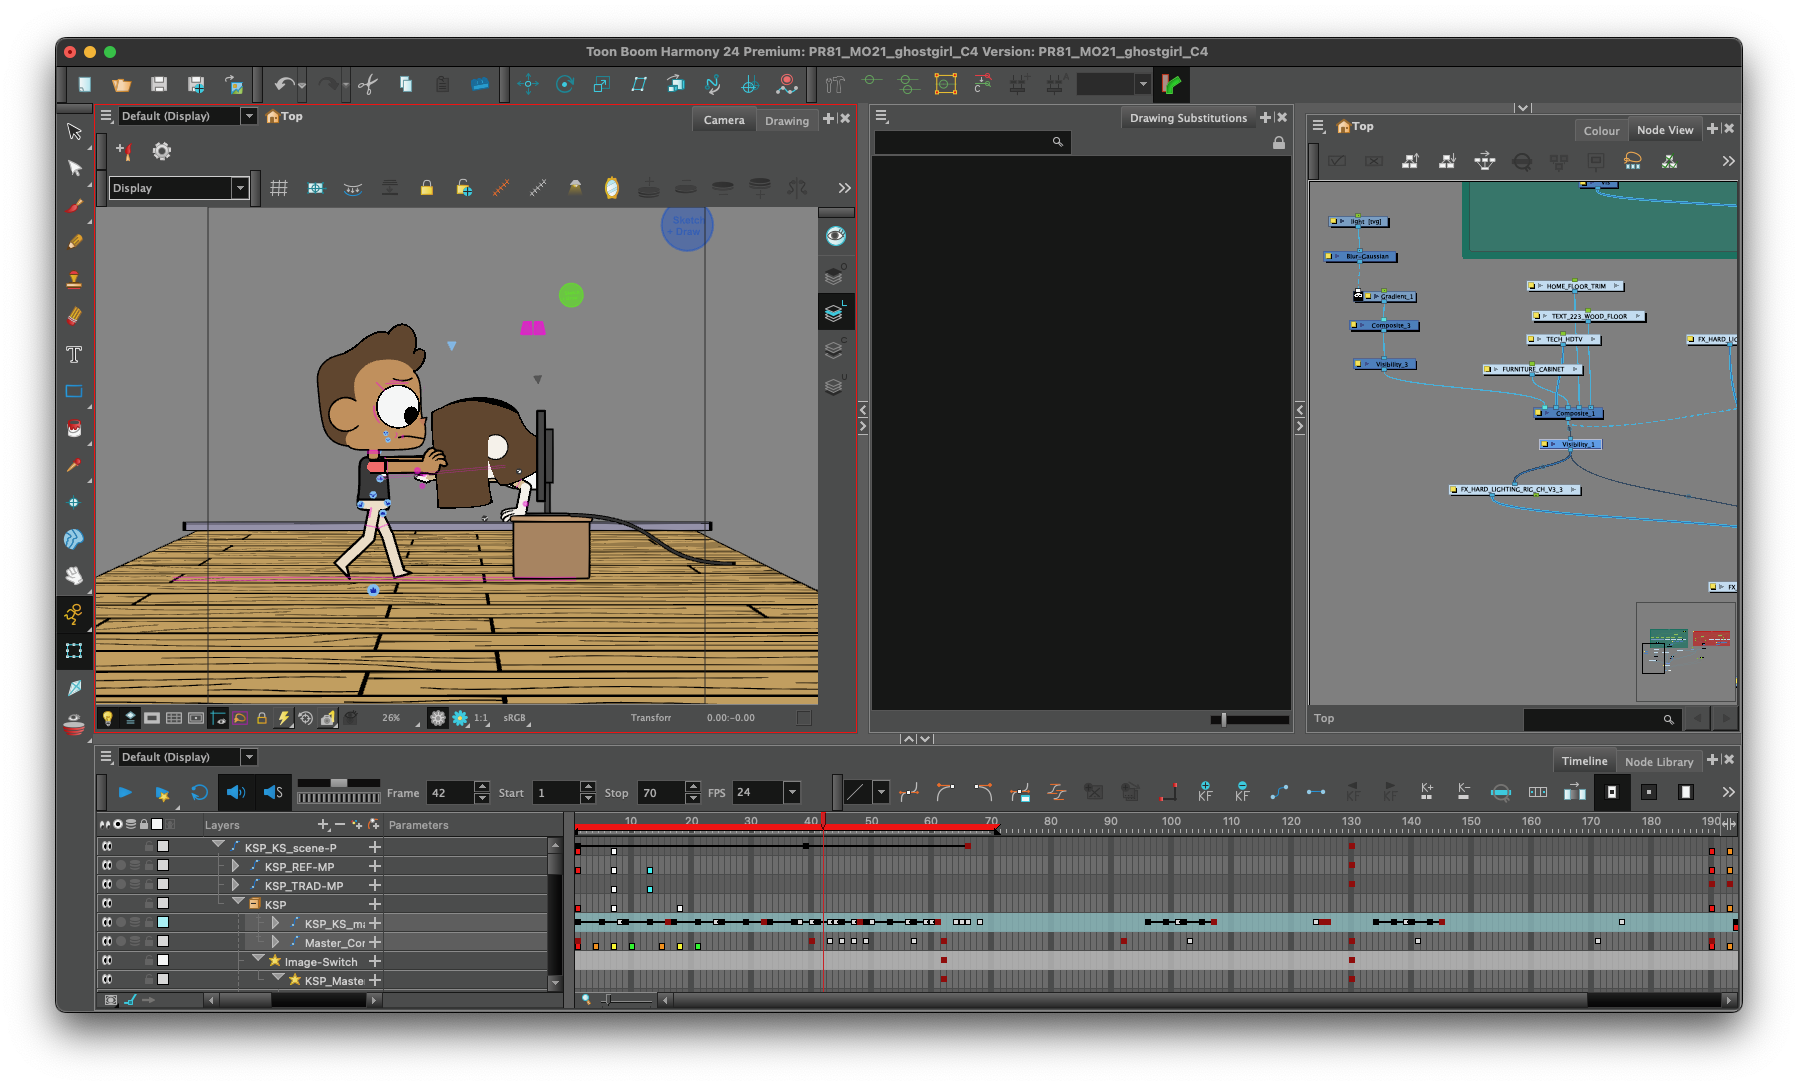Viewport: 1798px width, 1086px height.
Task: Click the Delete Layers minus icon
Action: point(340,825)
